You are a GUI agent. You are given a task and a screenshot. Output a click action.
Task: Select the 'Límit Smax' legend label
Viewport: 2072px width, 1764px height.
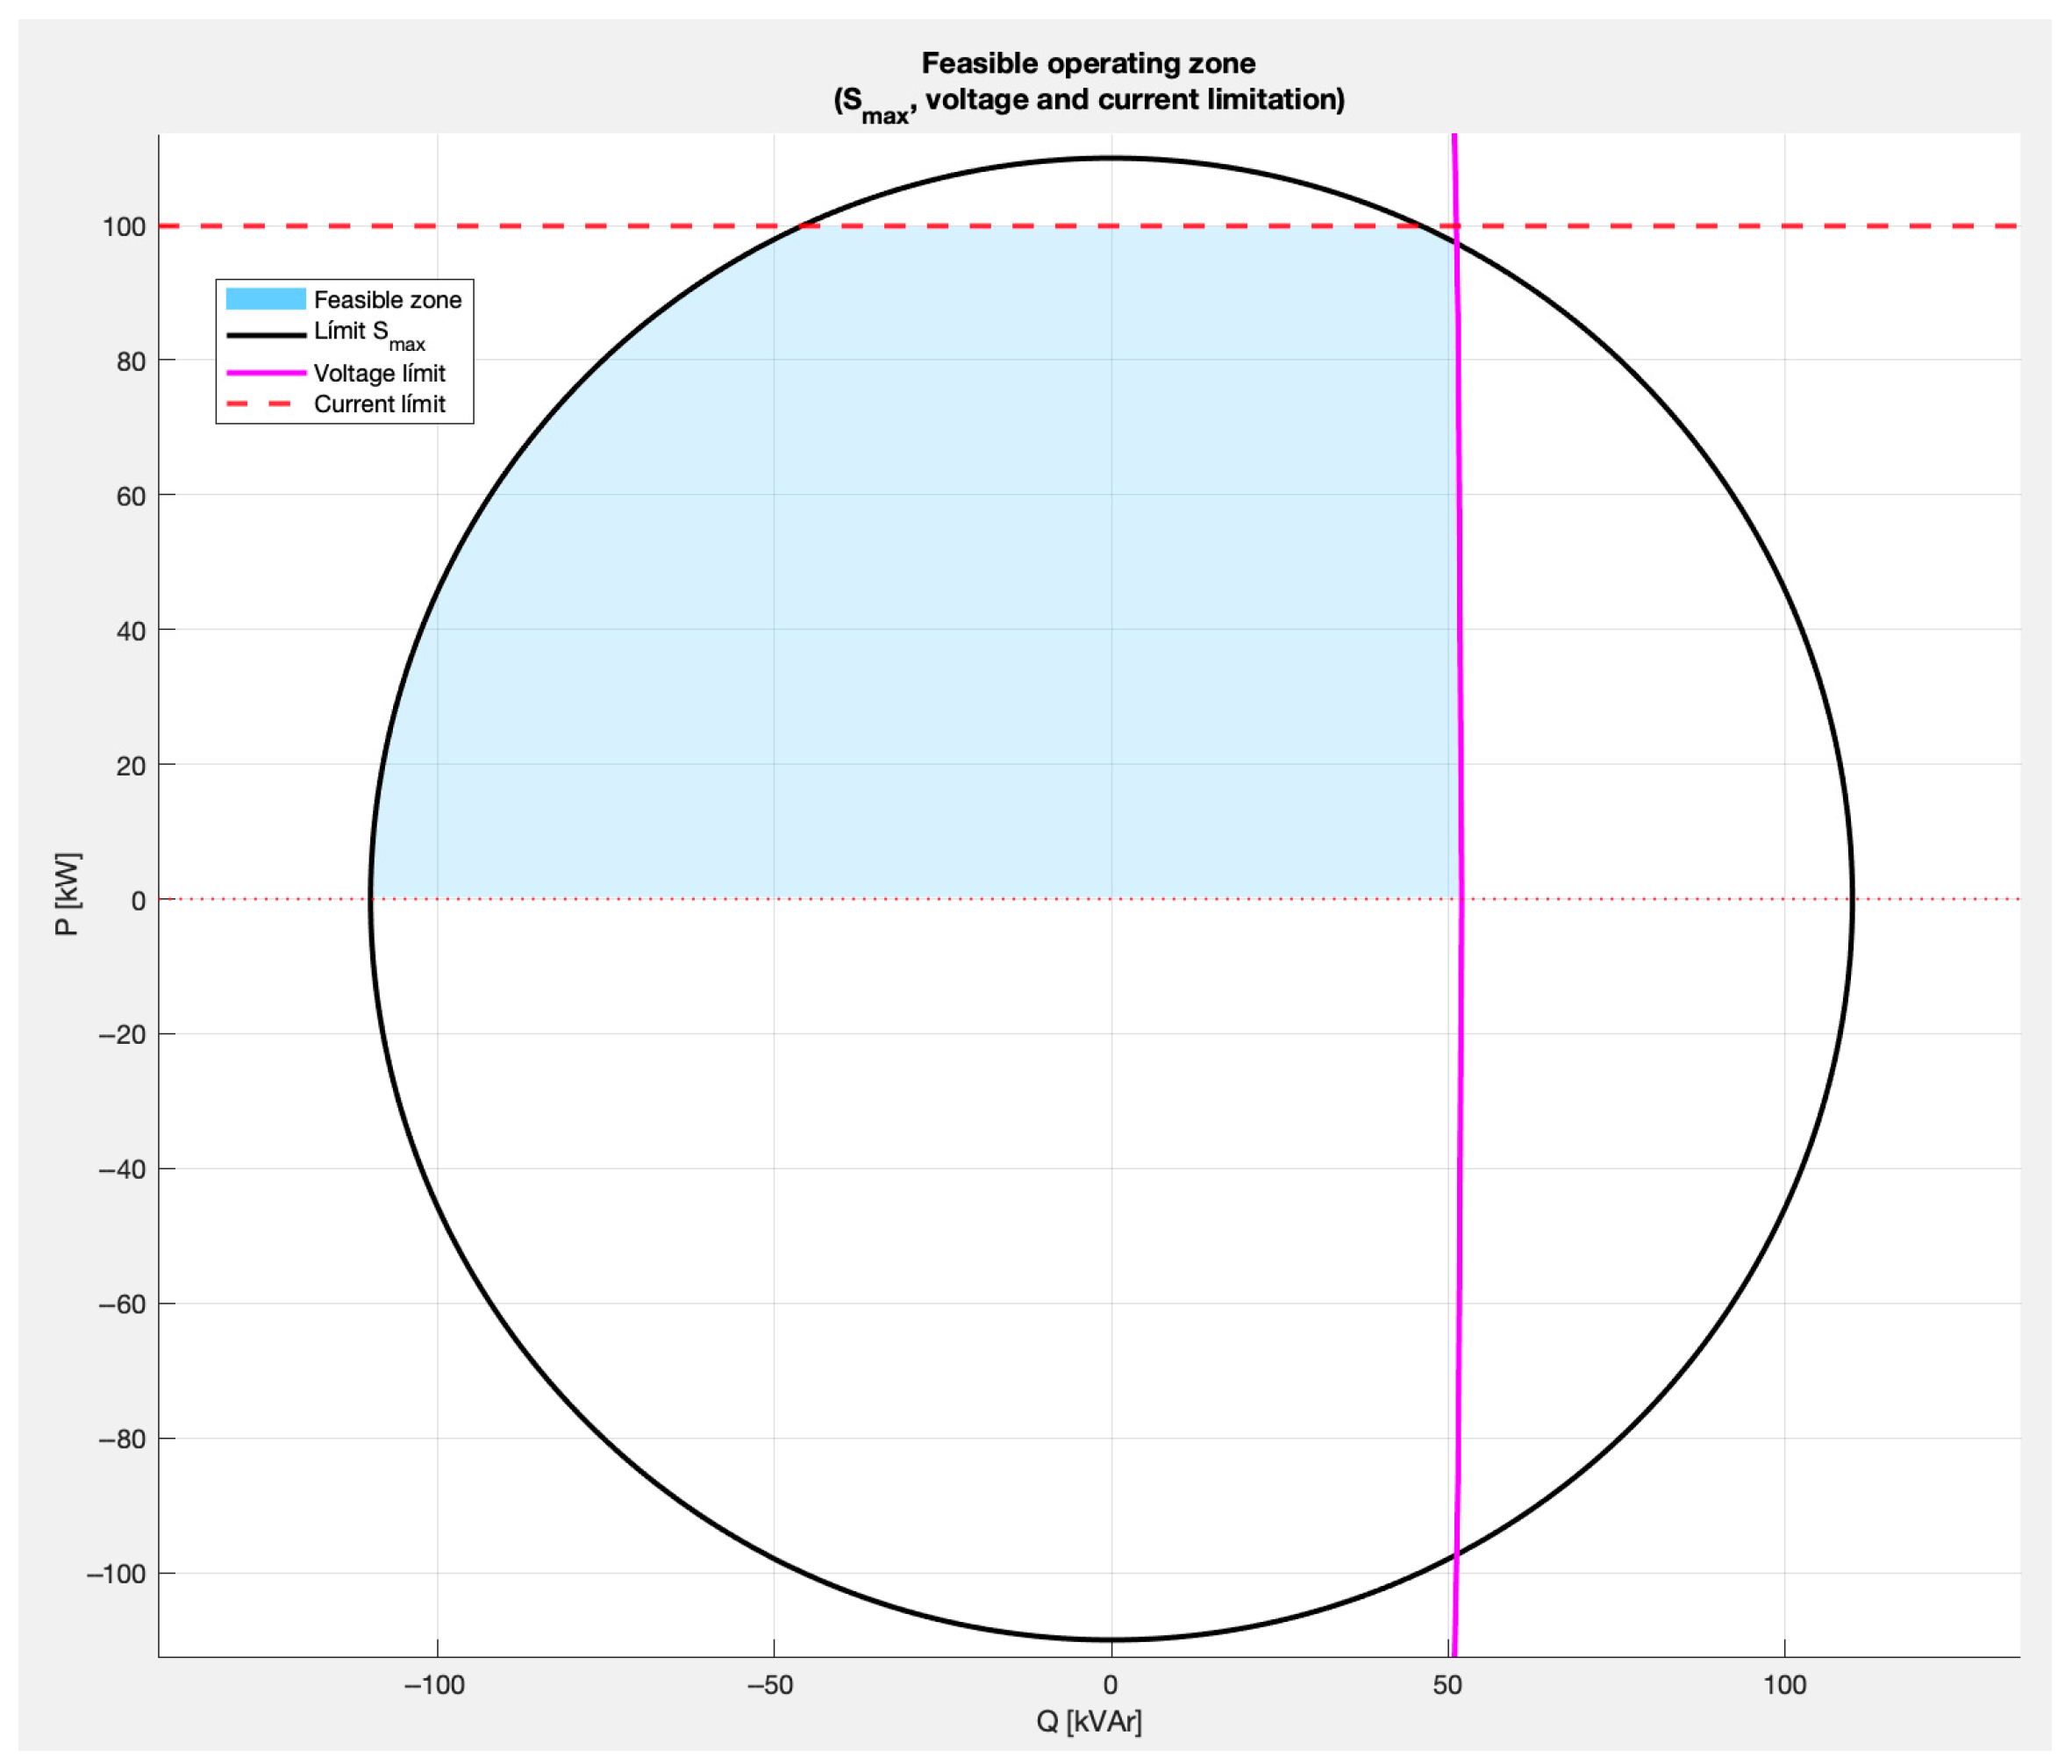pyautogui.click(x=368, y=334)
